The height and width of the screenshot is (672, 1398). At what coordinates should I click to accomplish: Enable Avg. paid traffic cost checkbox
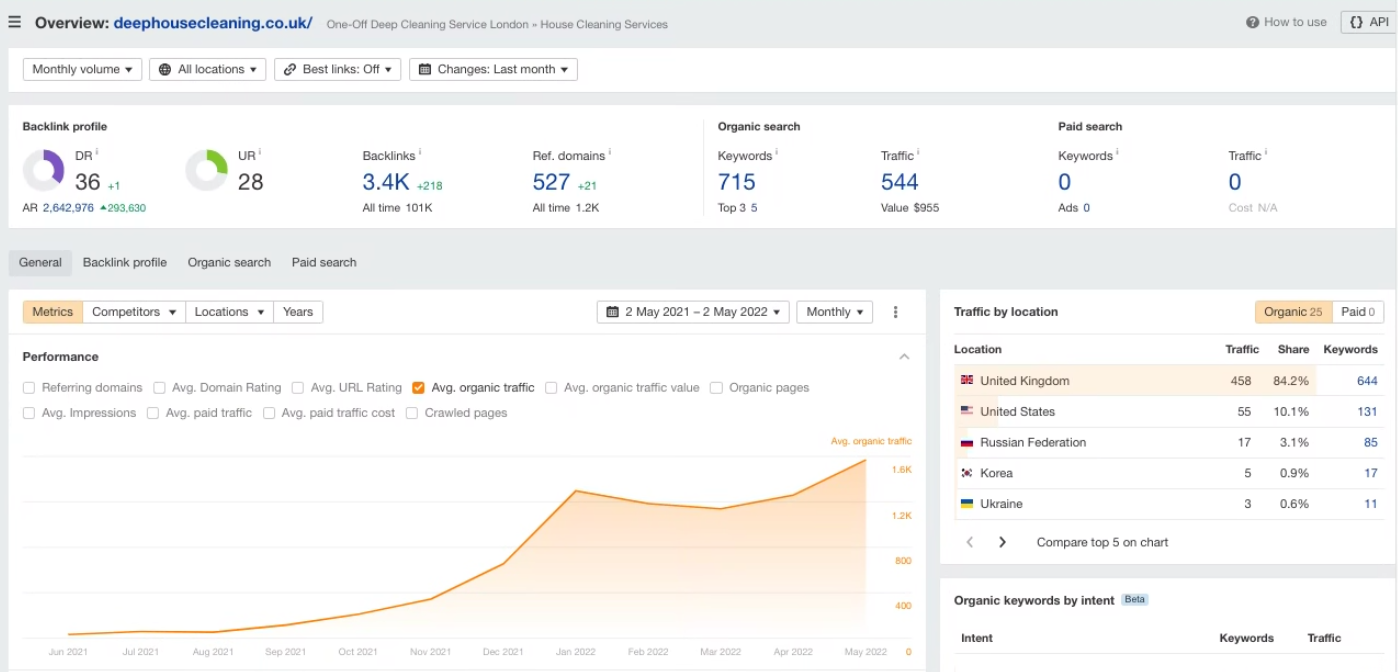[269, 413]
